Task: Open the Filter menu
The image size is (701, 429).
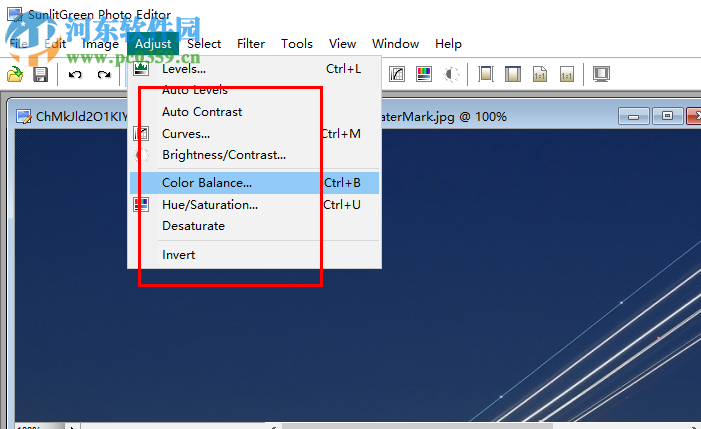Action: [251, 44]
